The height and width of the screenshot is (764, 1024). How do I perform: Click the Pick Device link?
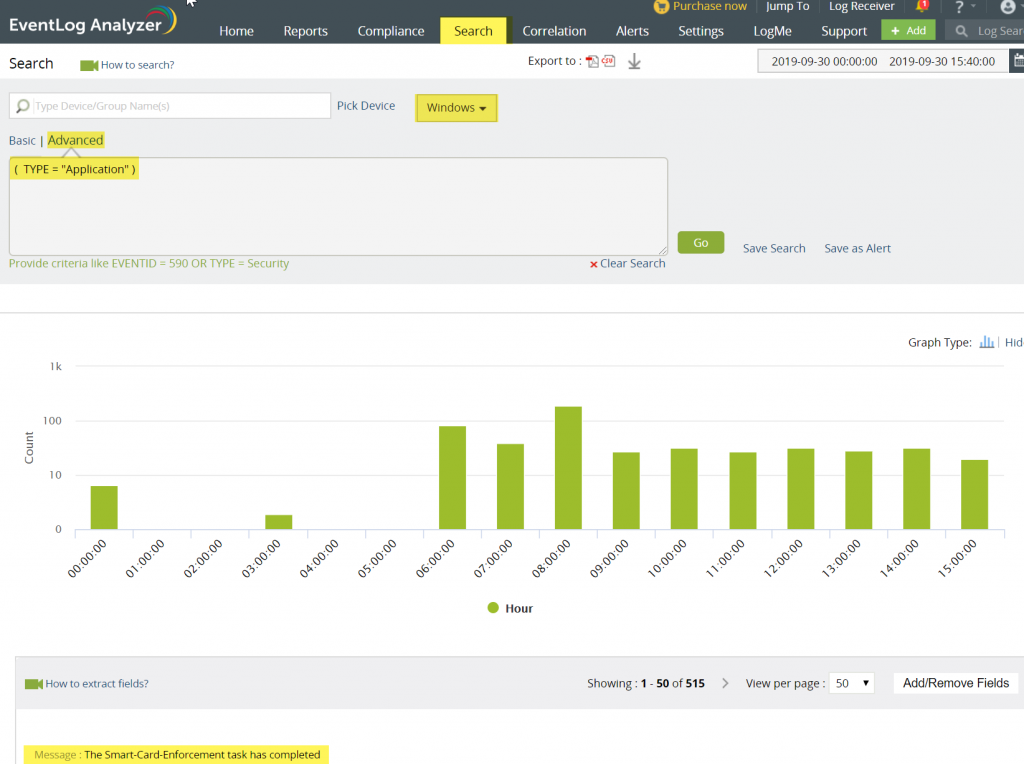pos(366,106)
